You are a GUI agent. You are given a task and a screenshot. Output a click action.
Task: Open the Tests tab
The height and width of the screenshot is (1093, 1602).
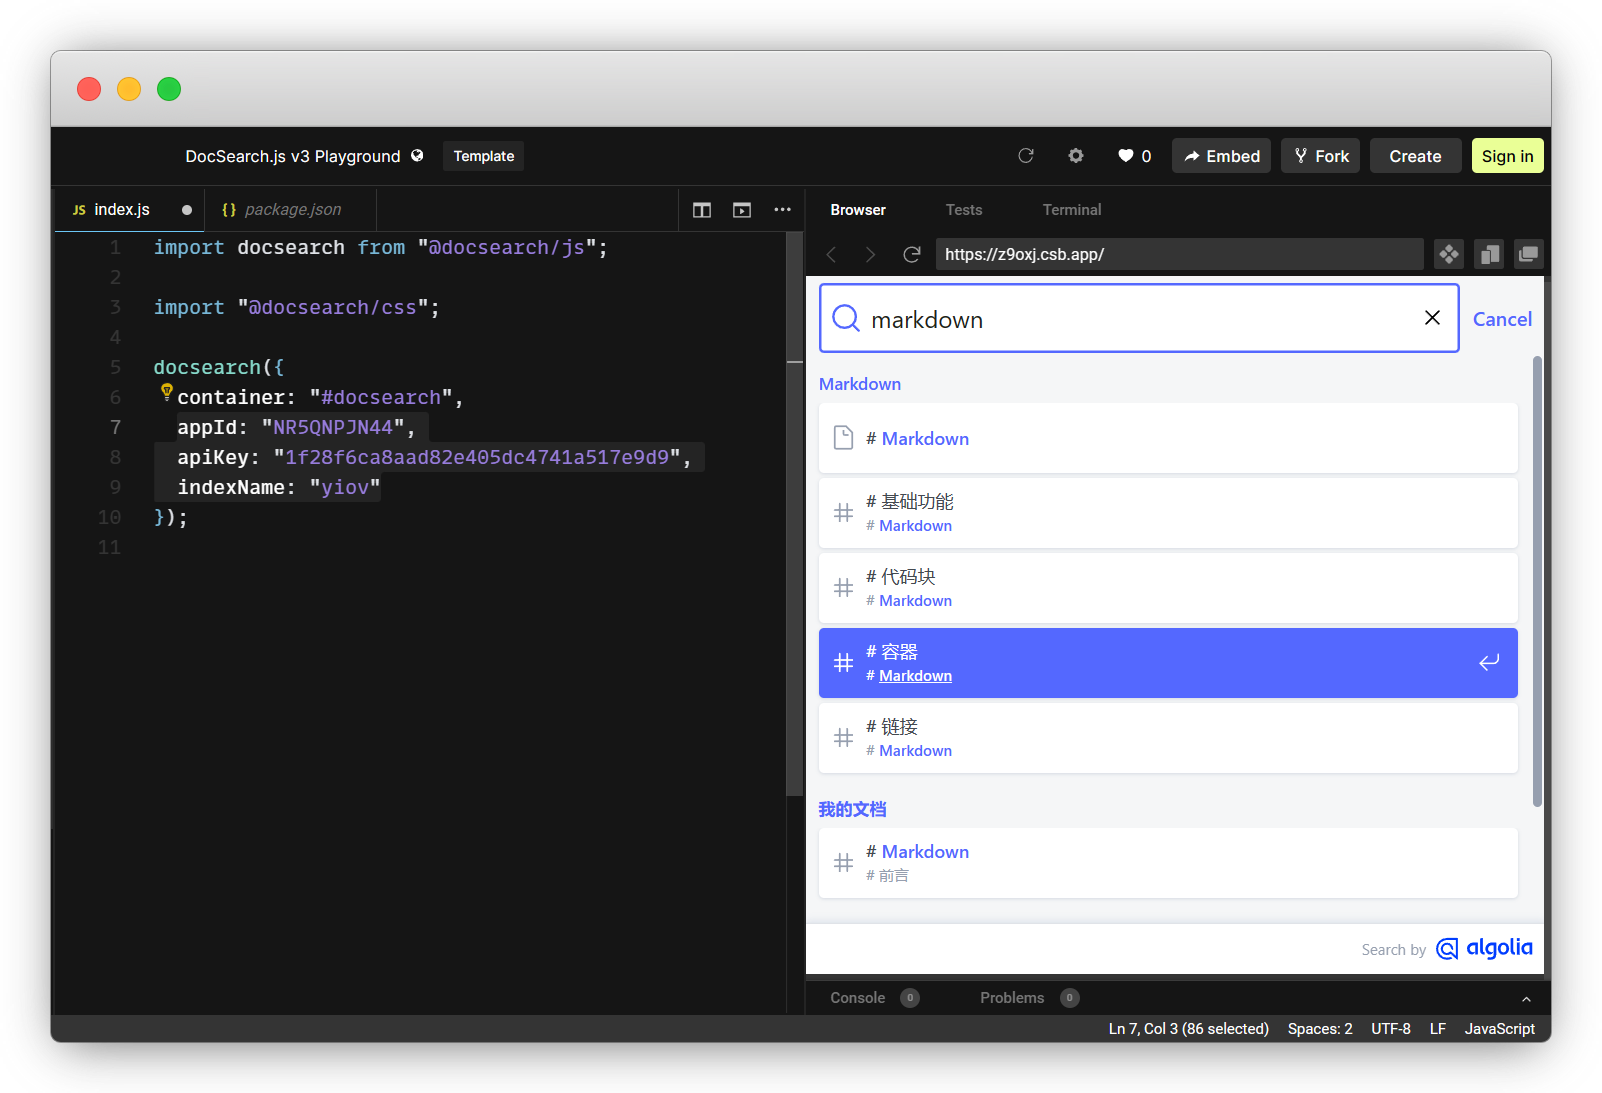point(963,210)
